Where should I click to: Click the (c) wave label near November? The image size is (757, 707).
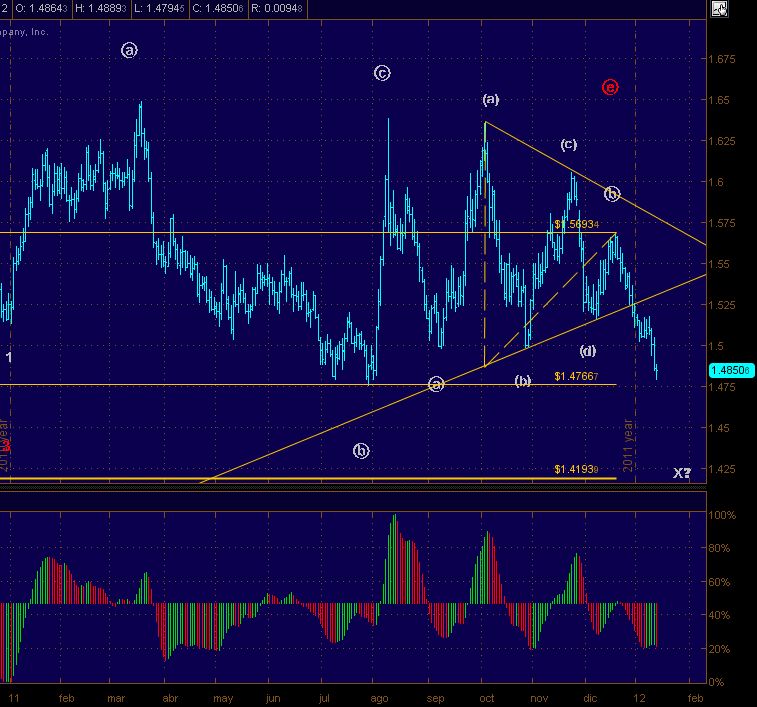coord(569,144)
